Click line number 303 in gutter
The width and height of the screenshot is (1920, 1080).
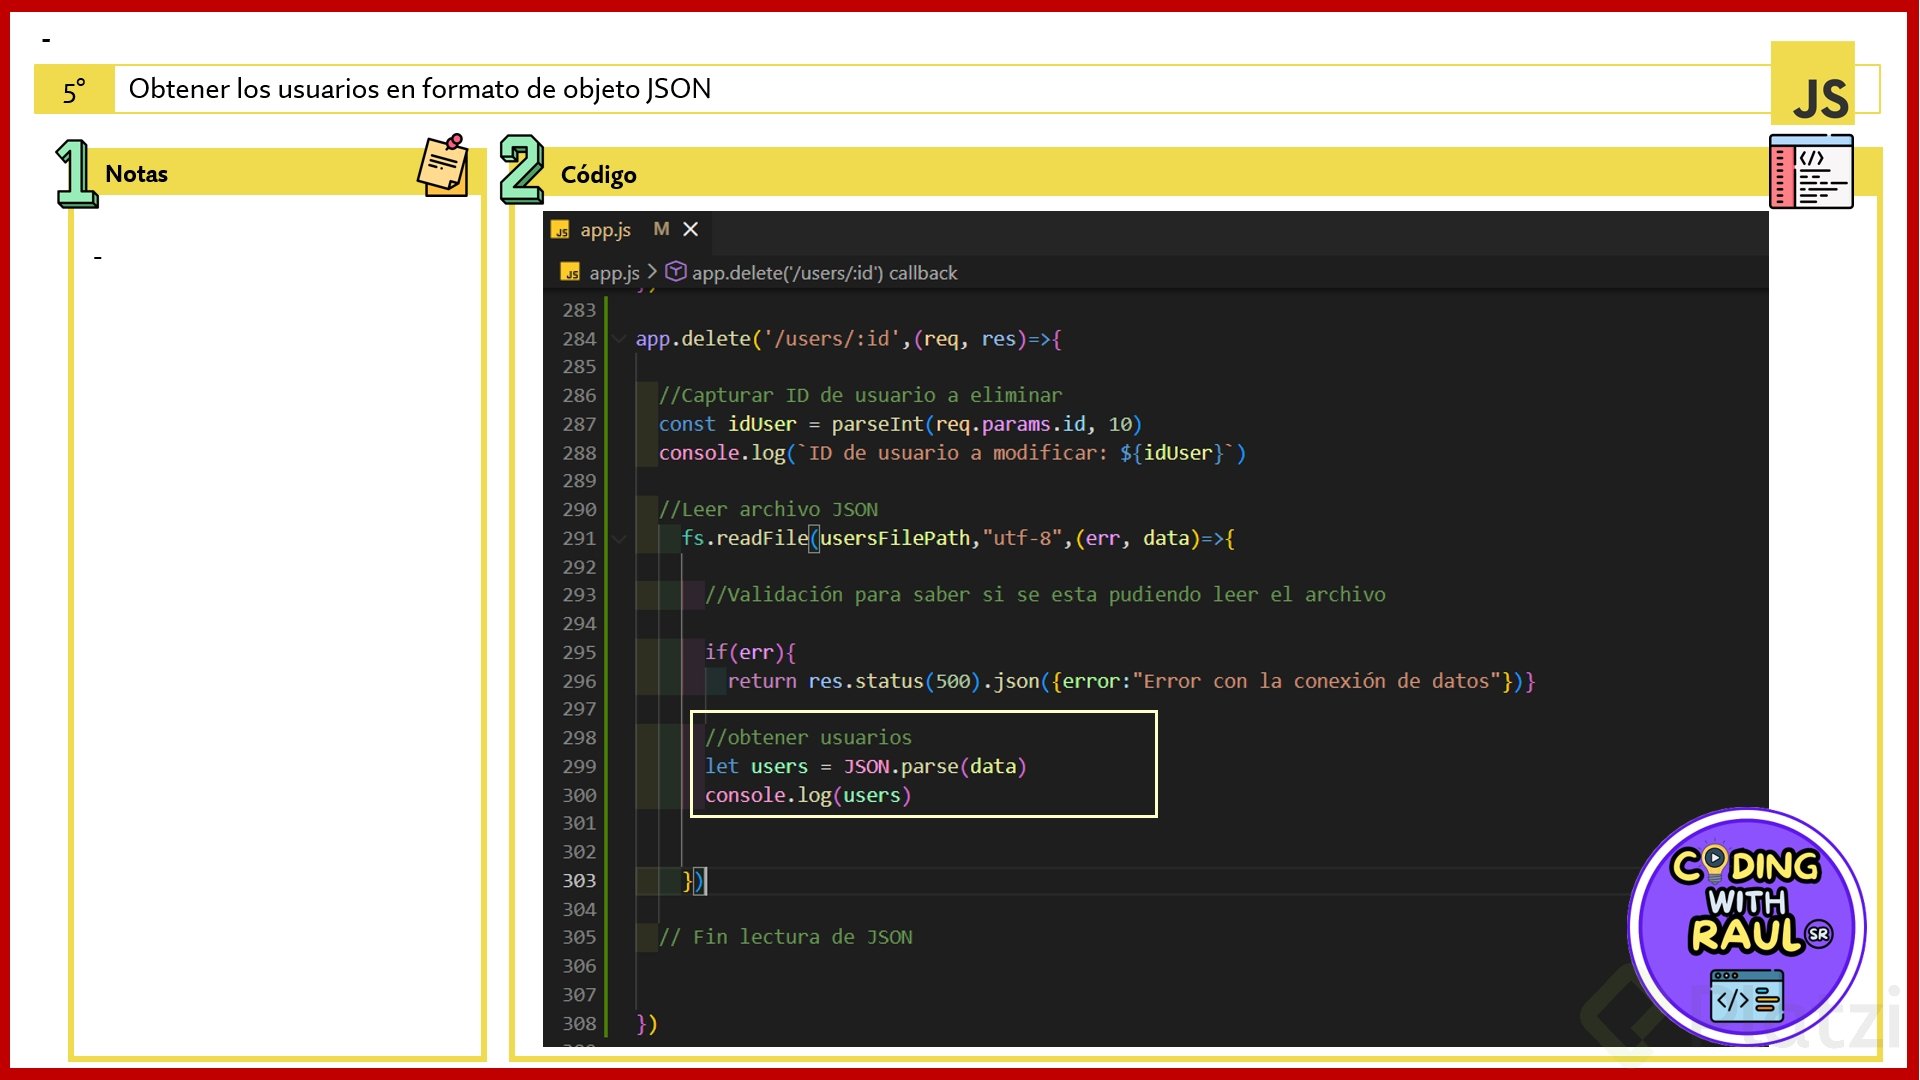(x=578, y=881)
